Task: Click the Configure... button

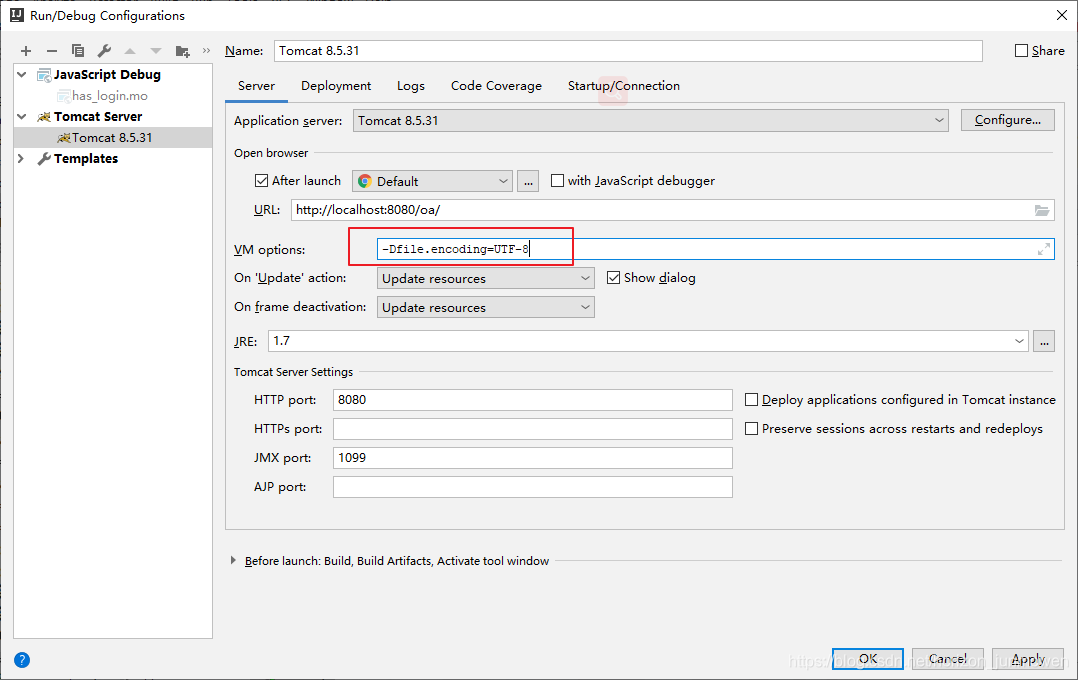Action: (x=1007, y=120)
